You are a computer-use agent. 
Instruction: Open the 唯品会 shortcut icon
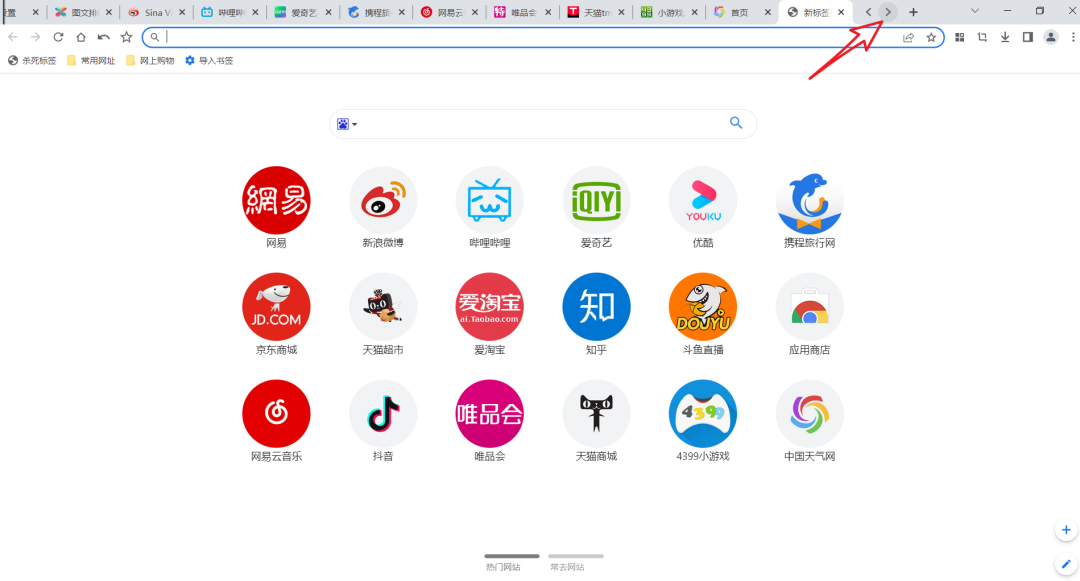coord(490,414)
